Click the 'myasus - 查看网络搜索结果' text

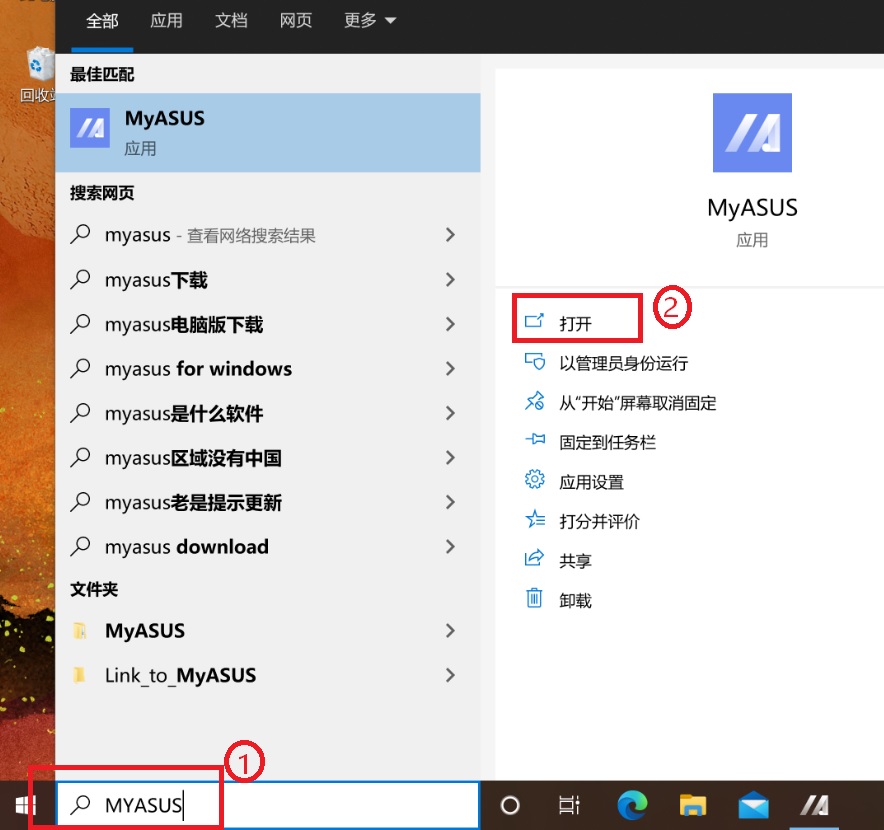[210, 235]
